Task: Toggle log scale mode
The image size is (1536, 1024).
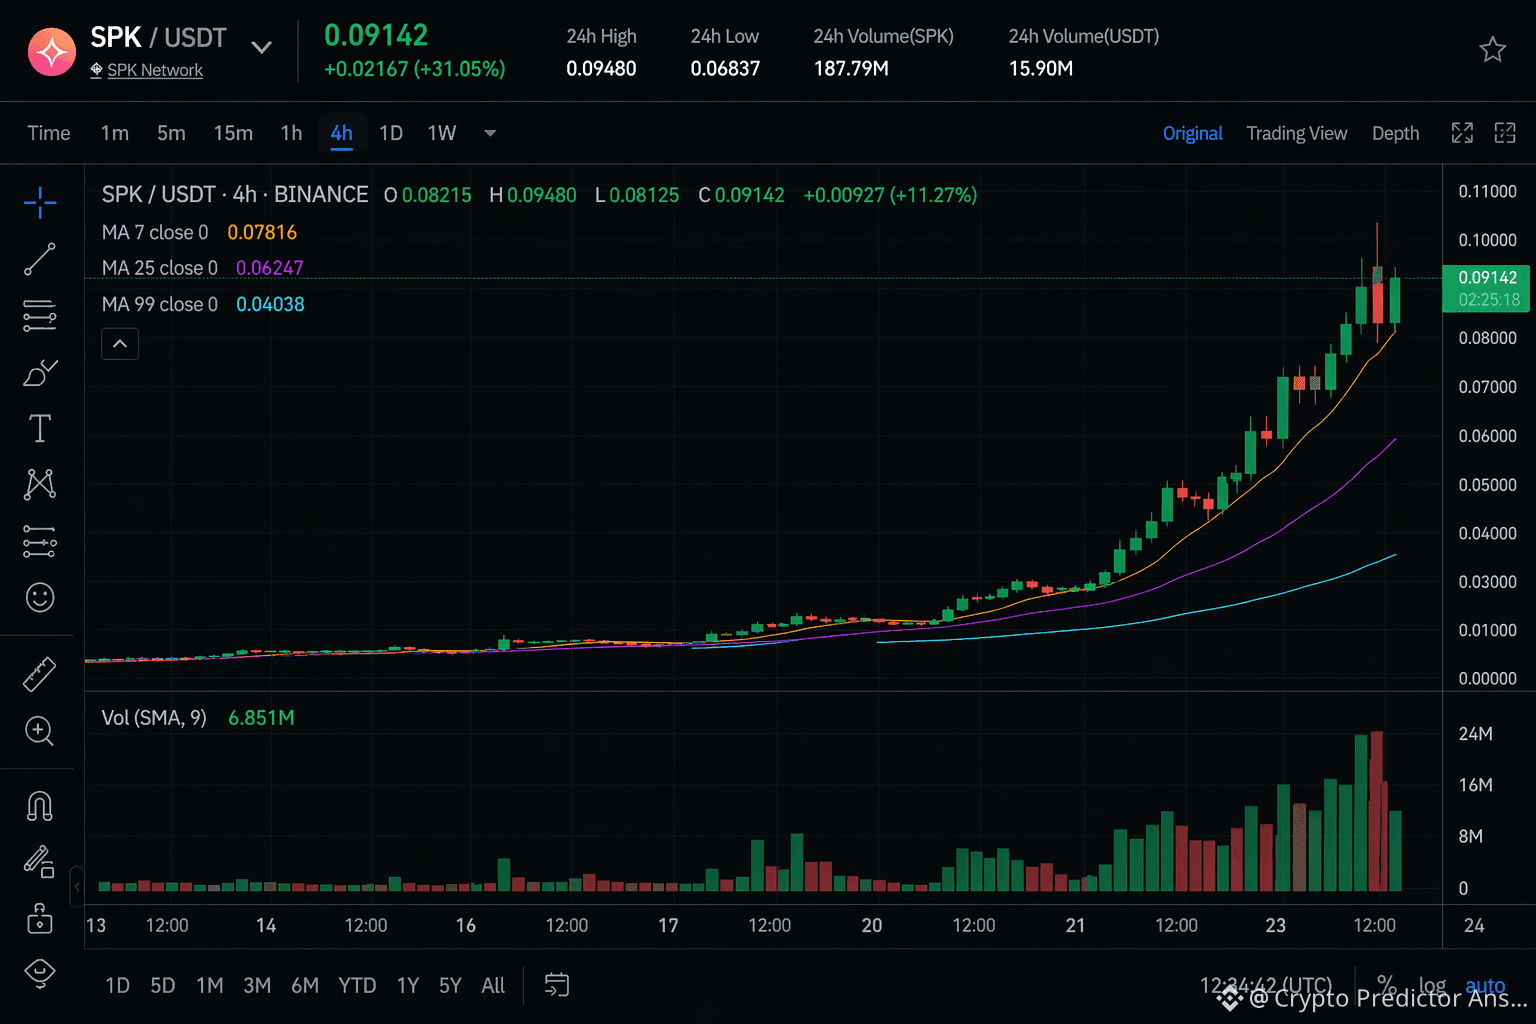Action: tap(1432, 985)
